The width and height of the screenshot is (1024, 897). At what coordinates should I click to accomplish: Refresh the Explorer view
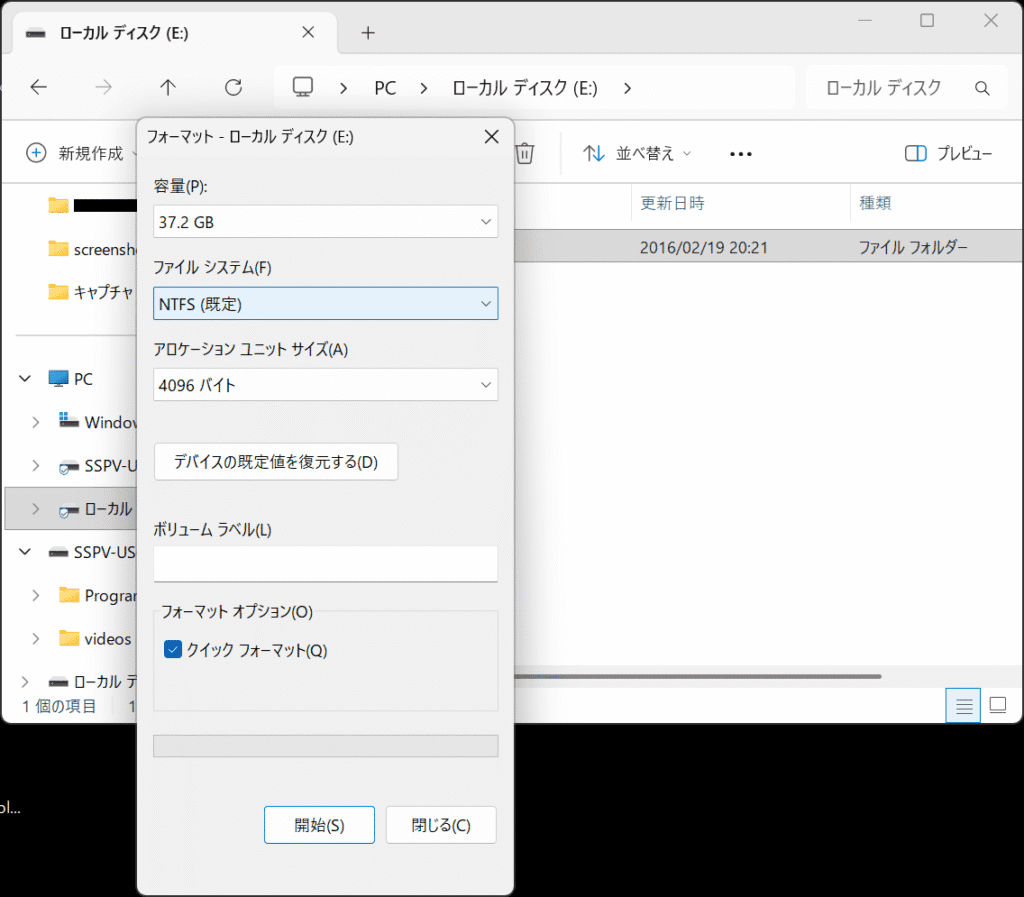point(233,87)
